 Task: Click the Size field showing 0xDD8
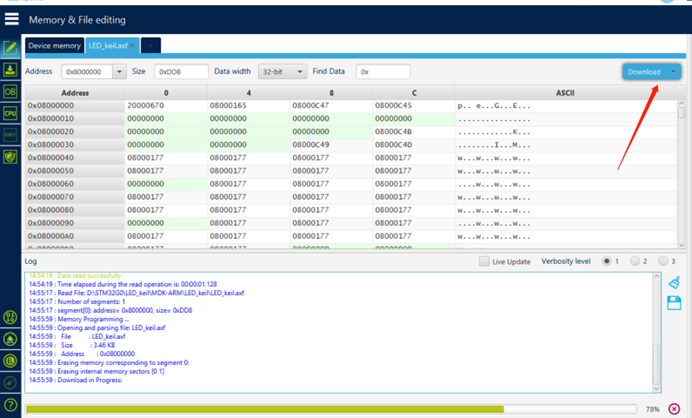point(181,72)
